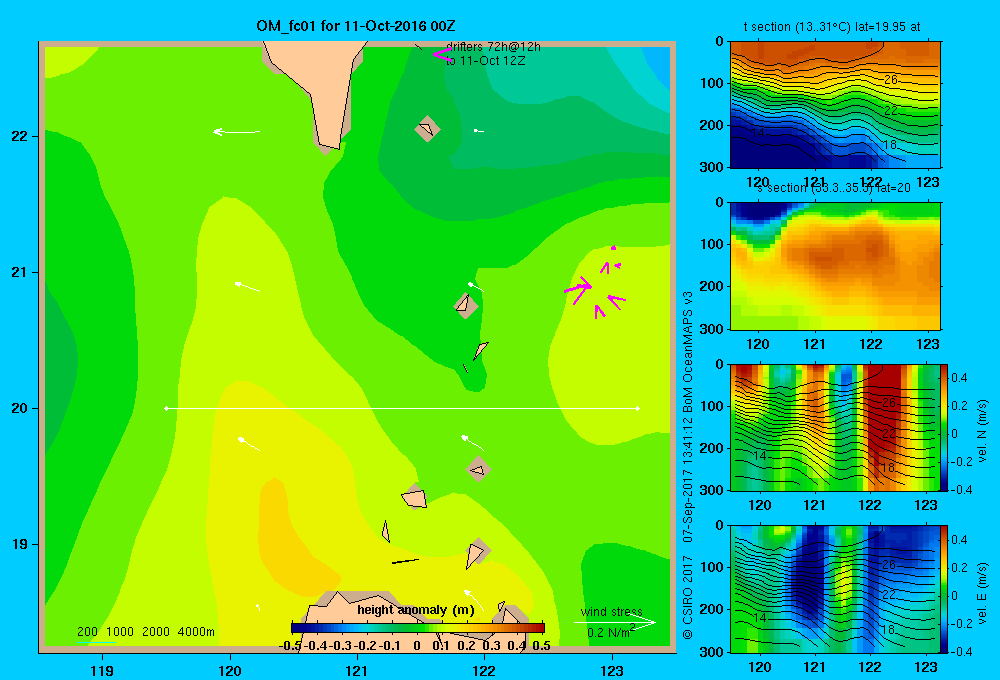Click the "drifters 72h@12h" label
This screenshot has height=680, width=1000.
pos(493,47)
